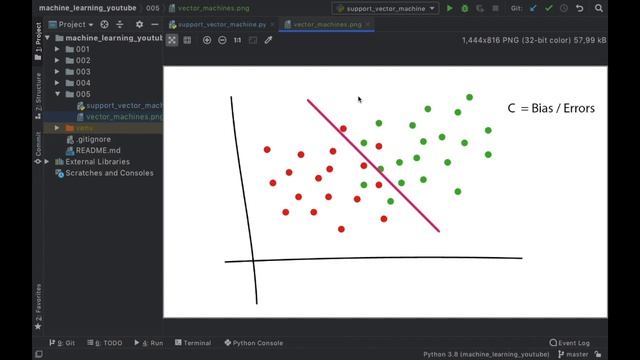The height and width of the screenshot is (360, 640).
Task: Toggle the grid in image viewer
Action: 187,40
